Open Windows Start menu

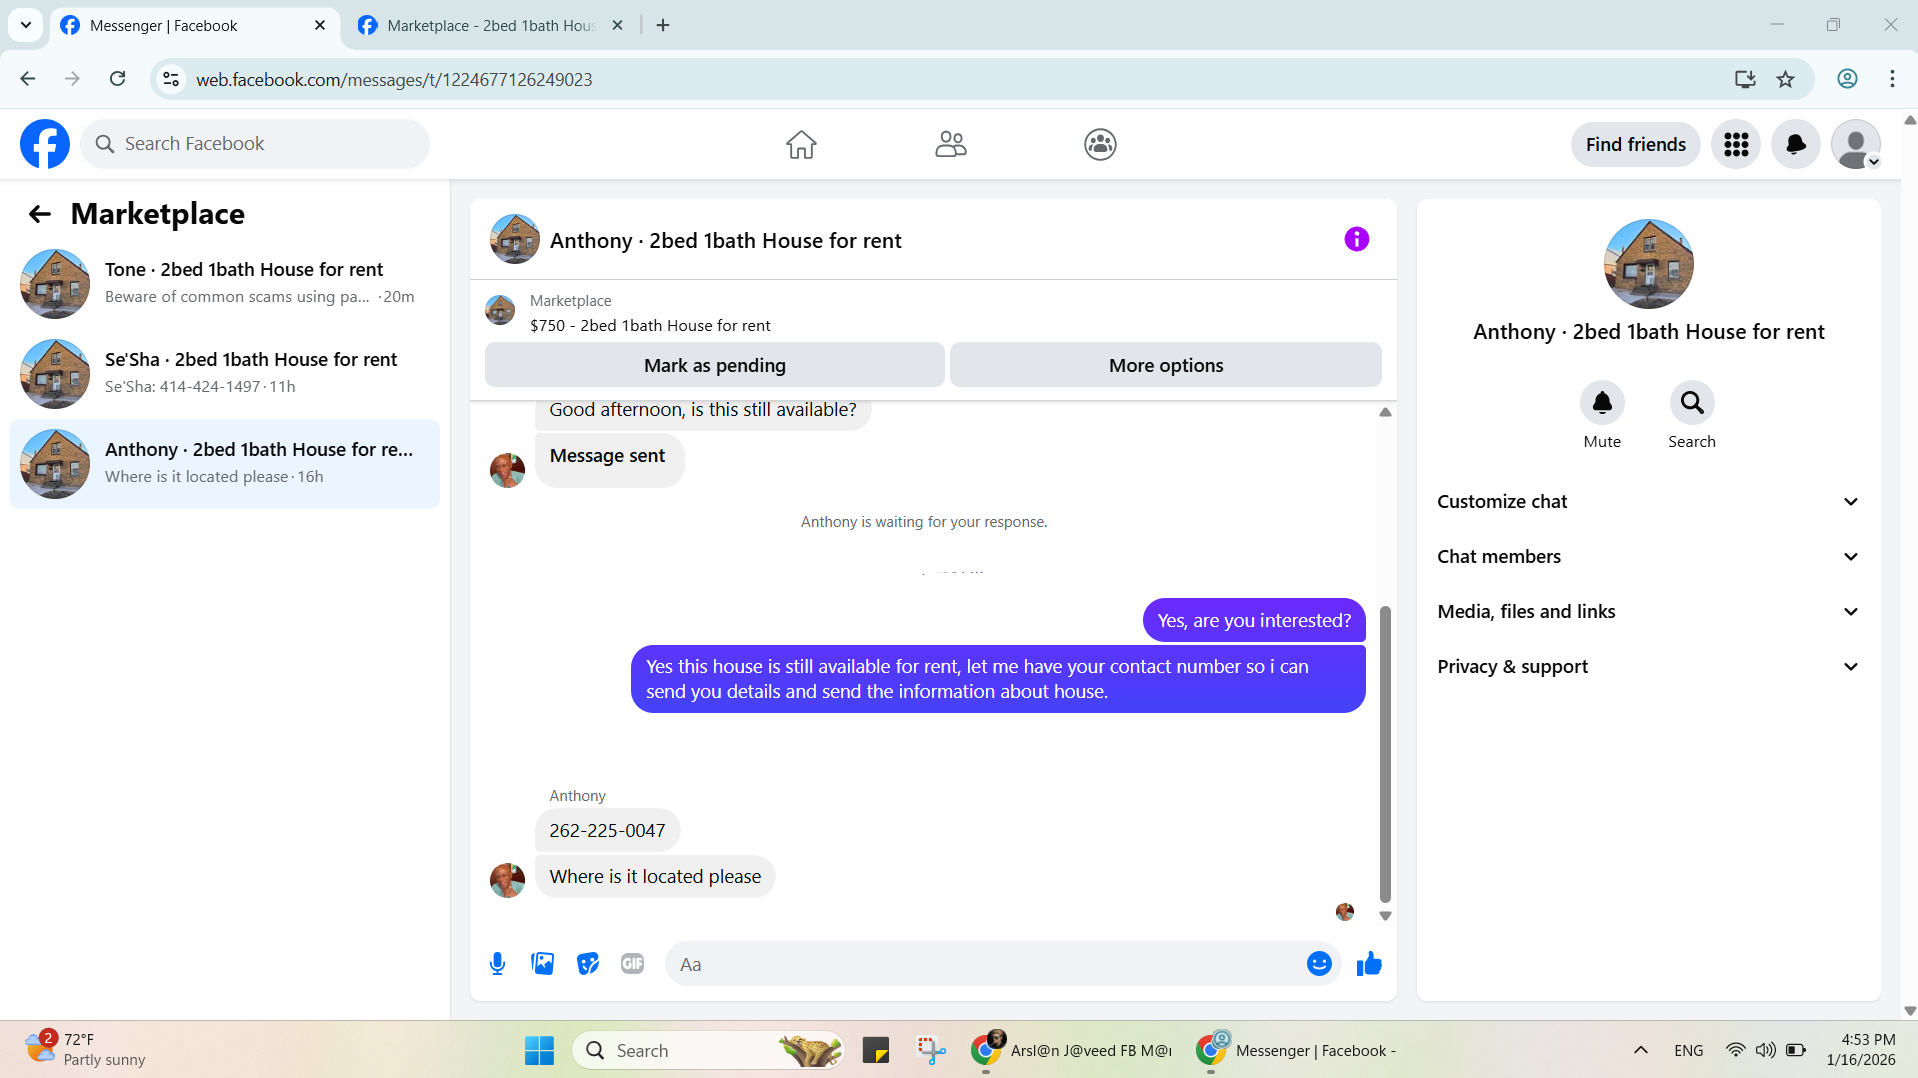[539, 1050]
